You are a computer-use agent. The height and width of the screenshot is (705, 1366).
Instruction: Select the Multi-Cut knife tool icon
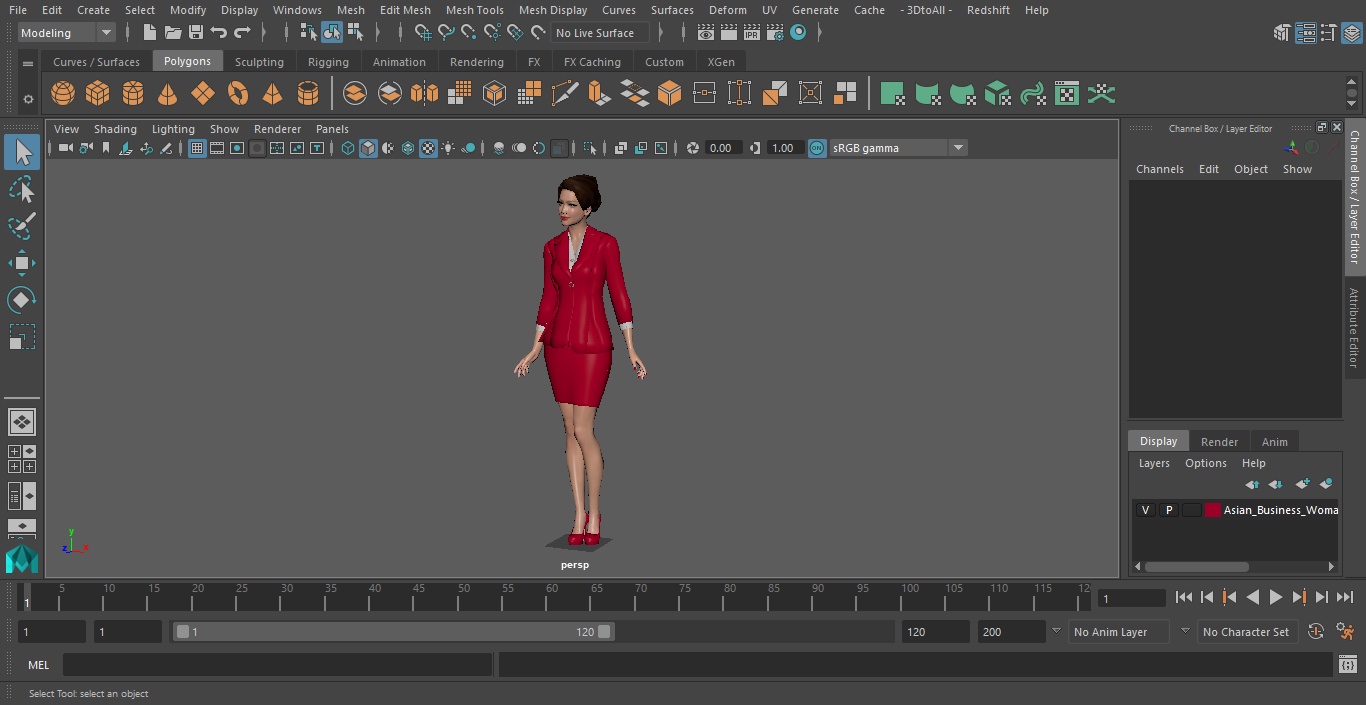click(x=565, y=94)
